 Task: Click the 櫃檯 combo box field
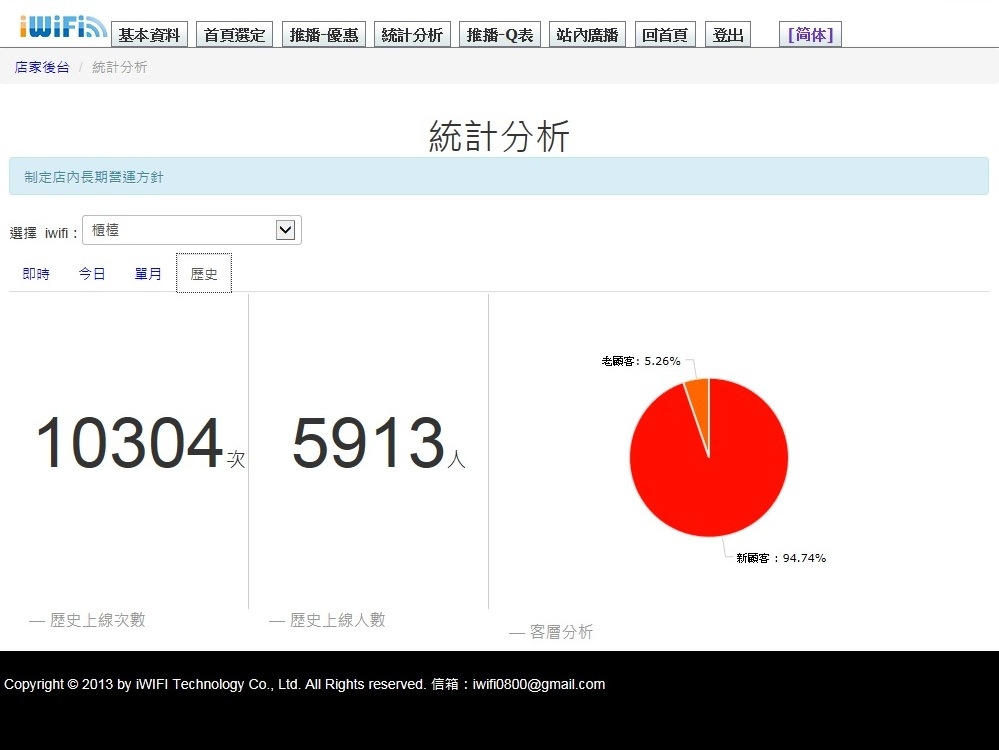[192, 230]
